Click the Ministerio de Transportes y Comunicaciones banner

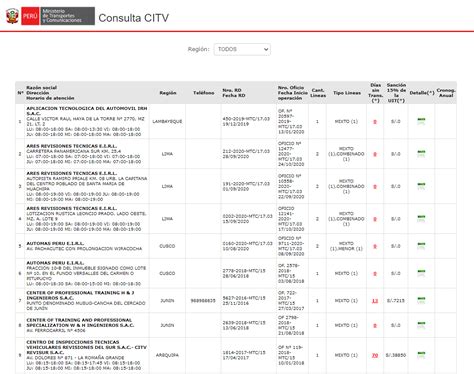tap(68, 16)
